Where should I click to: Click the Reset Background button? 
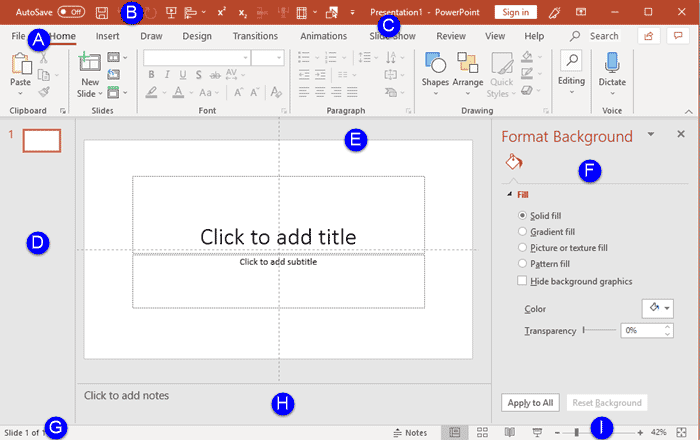click(607, 403)
